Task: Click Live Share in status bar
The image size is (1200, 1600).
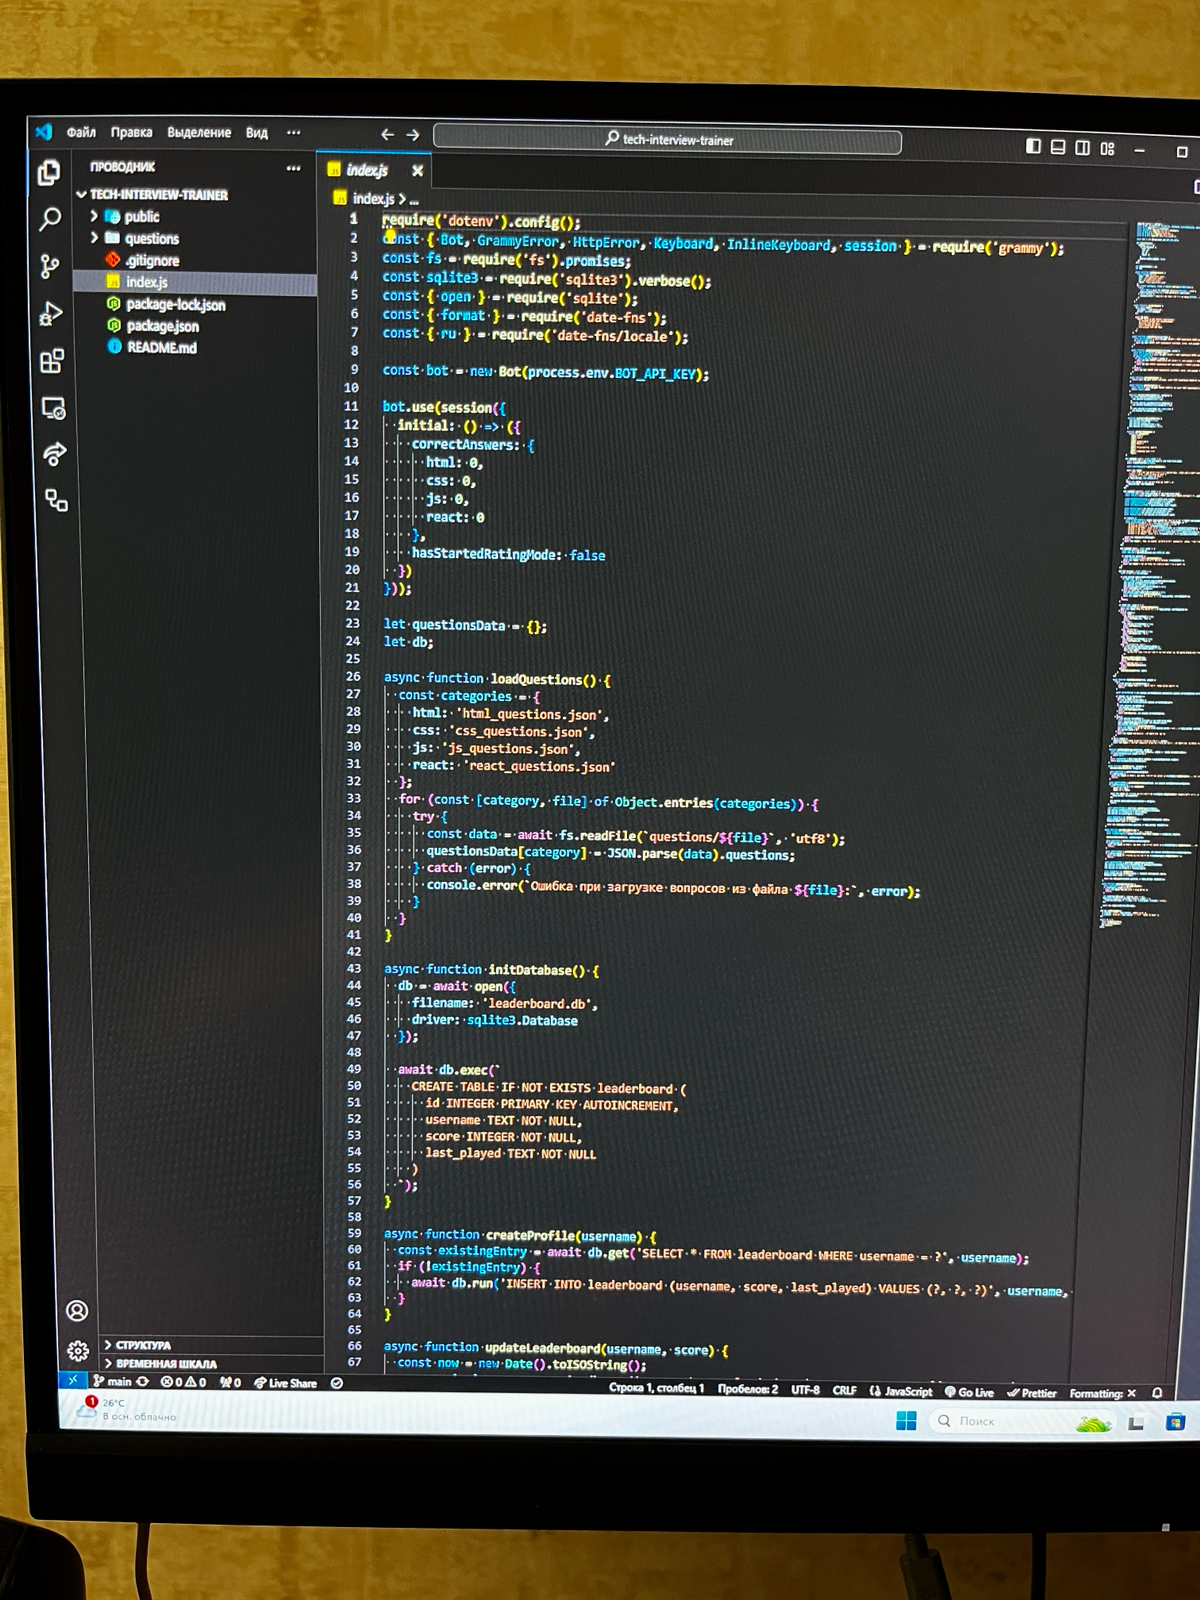Action: click(286, 1383)
